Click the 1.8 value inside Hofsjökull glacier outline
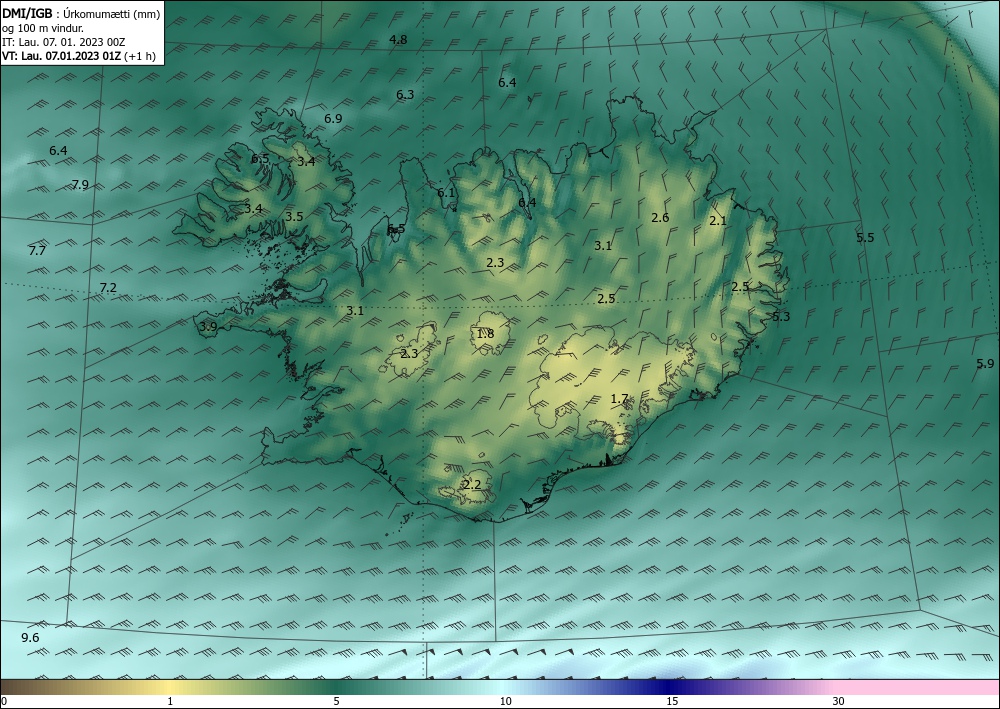This screenshot has height=709, width=1000. [x=485, y=333]
